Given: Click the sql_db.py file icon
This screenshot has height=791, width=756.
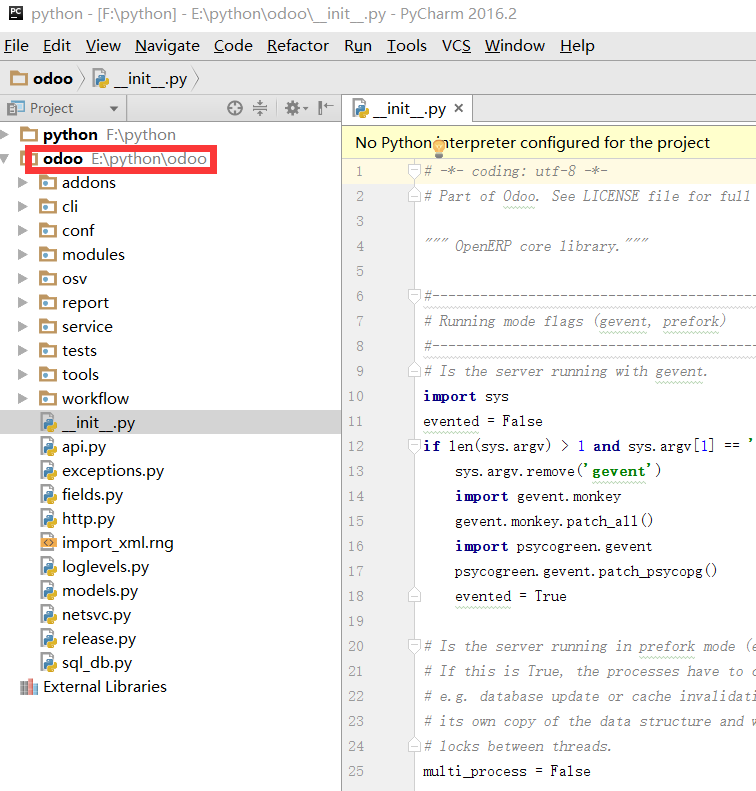Looking at the screenshot, I should coord(48,663).
